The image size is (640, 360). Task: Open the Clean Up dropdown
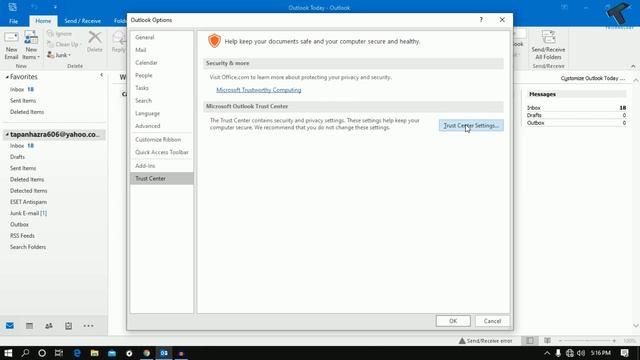(x=64, y=44)
